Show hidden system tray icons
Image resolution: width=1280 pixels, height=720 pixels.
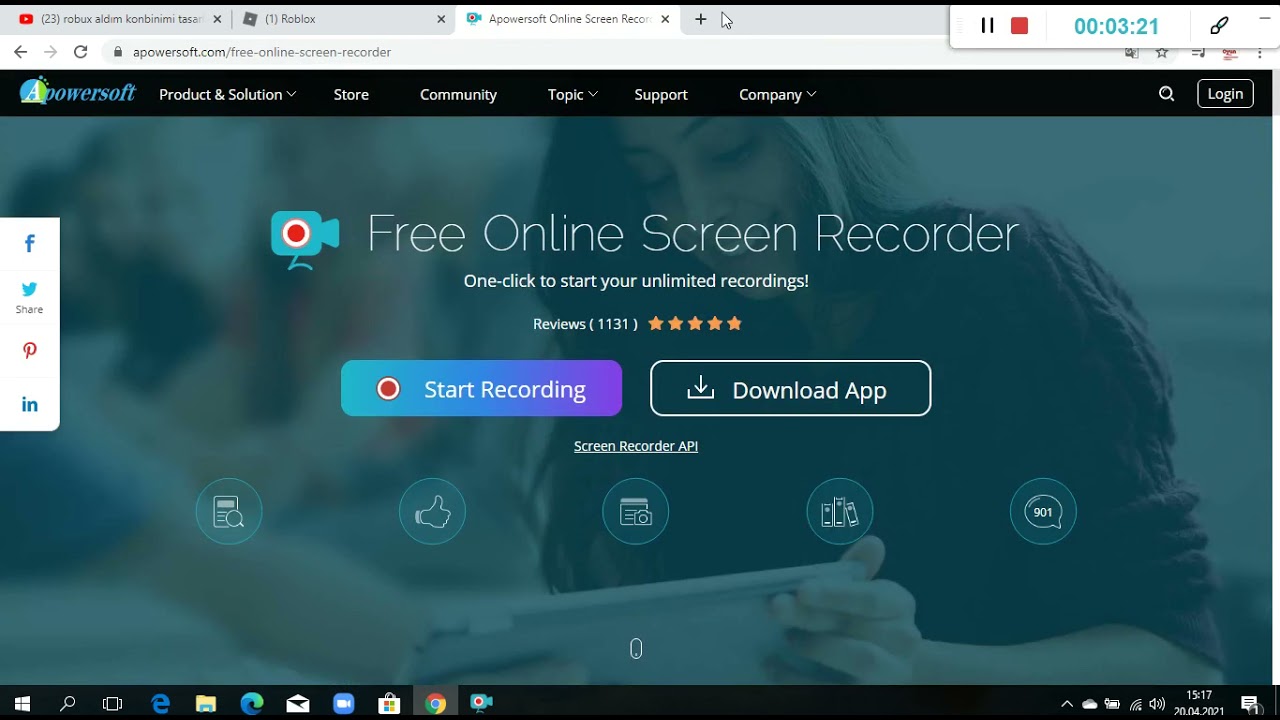tap(1067, 704)
